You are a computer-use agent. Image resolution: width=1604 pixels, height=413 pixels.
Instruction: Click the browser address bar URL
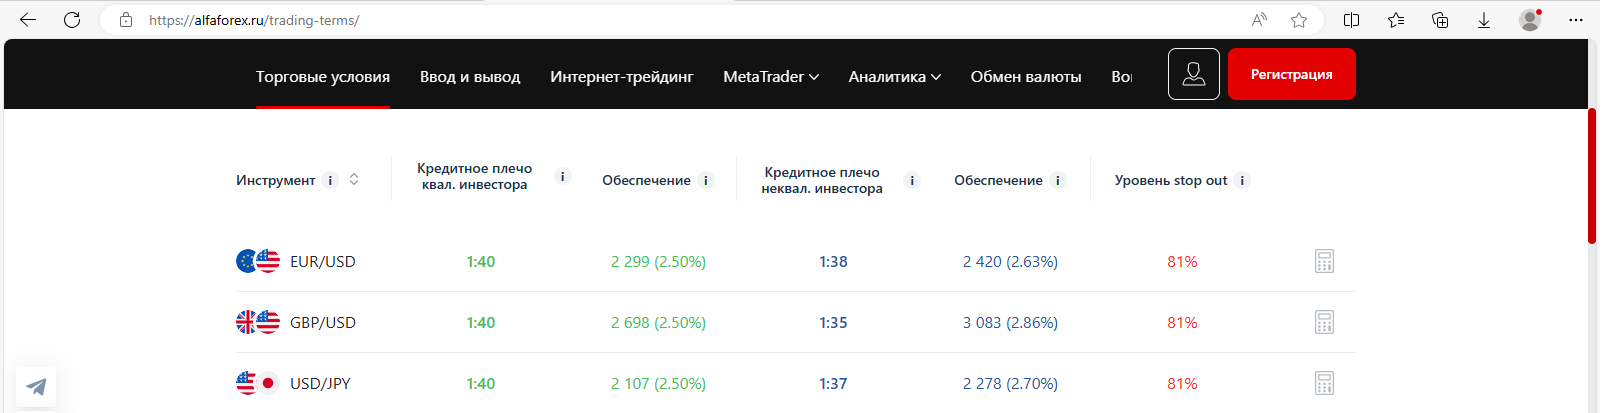click(x=254, y=20)
